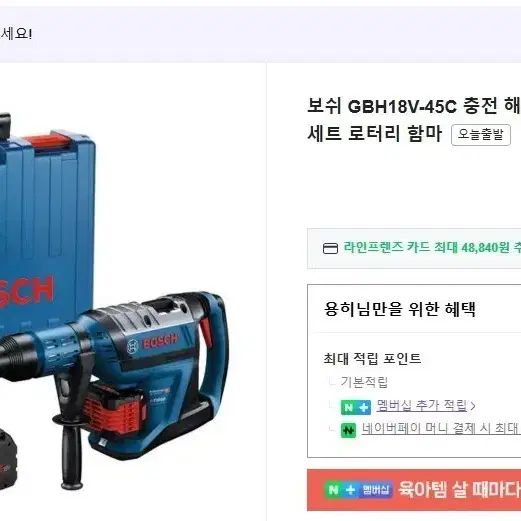This screenshot has height=521, width=521.
Task: Select the 기본적립 item
Action: [x=364, y=382]
